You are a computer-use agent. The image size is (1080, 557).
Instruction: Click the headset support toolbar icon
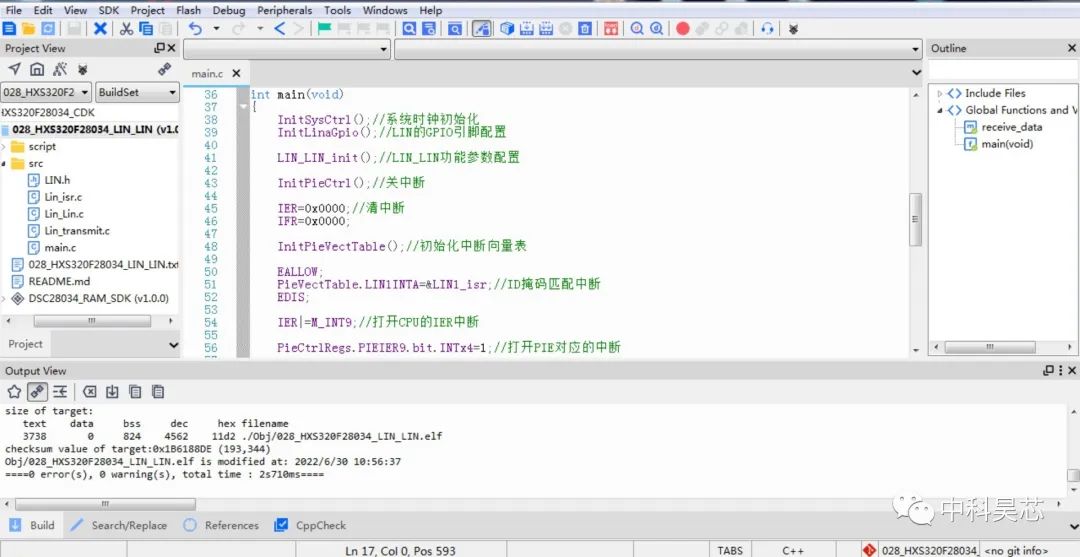tap(767, 28)
